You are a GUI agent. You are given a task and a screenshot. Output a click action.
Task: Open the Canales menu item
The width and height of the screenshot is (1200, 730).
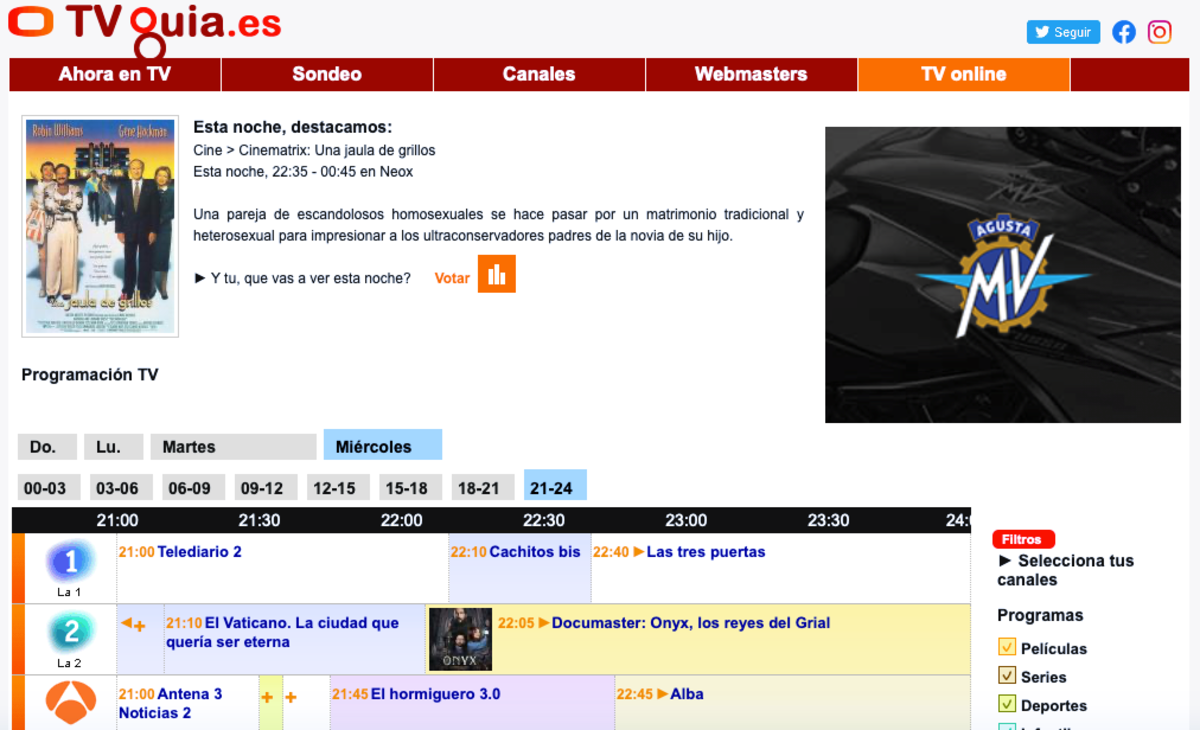coord(538,73)
